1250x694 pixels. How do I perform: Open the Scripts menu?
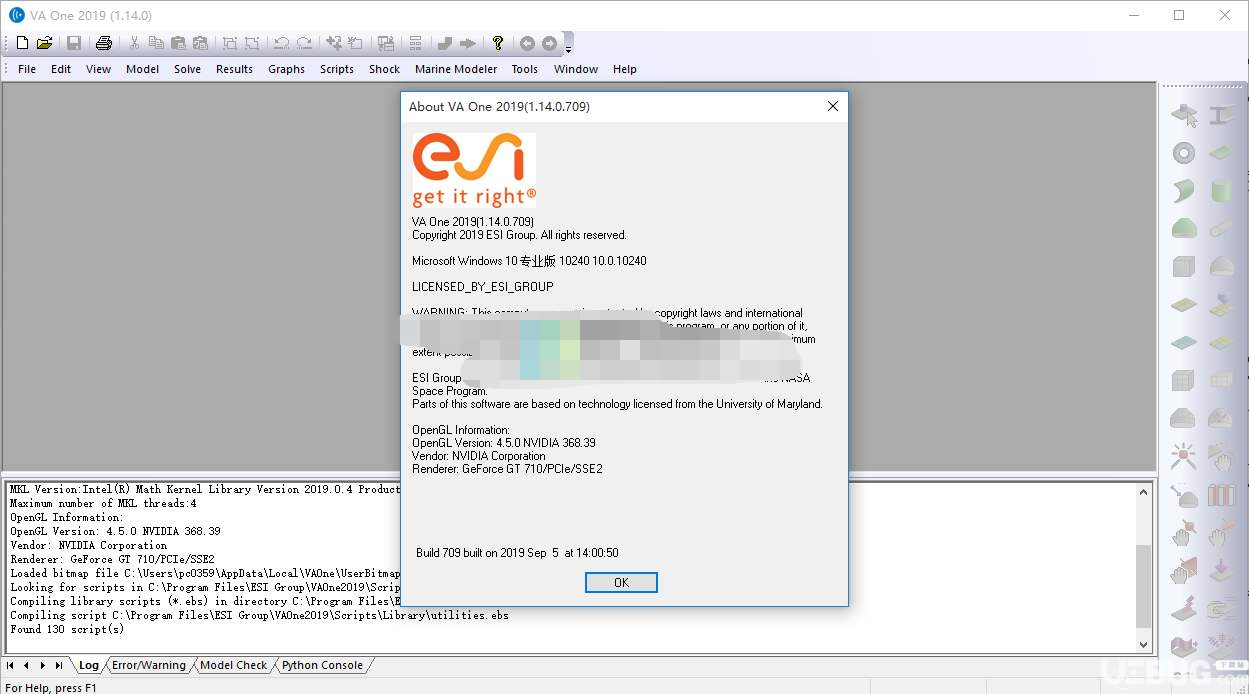click(337, 69)
